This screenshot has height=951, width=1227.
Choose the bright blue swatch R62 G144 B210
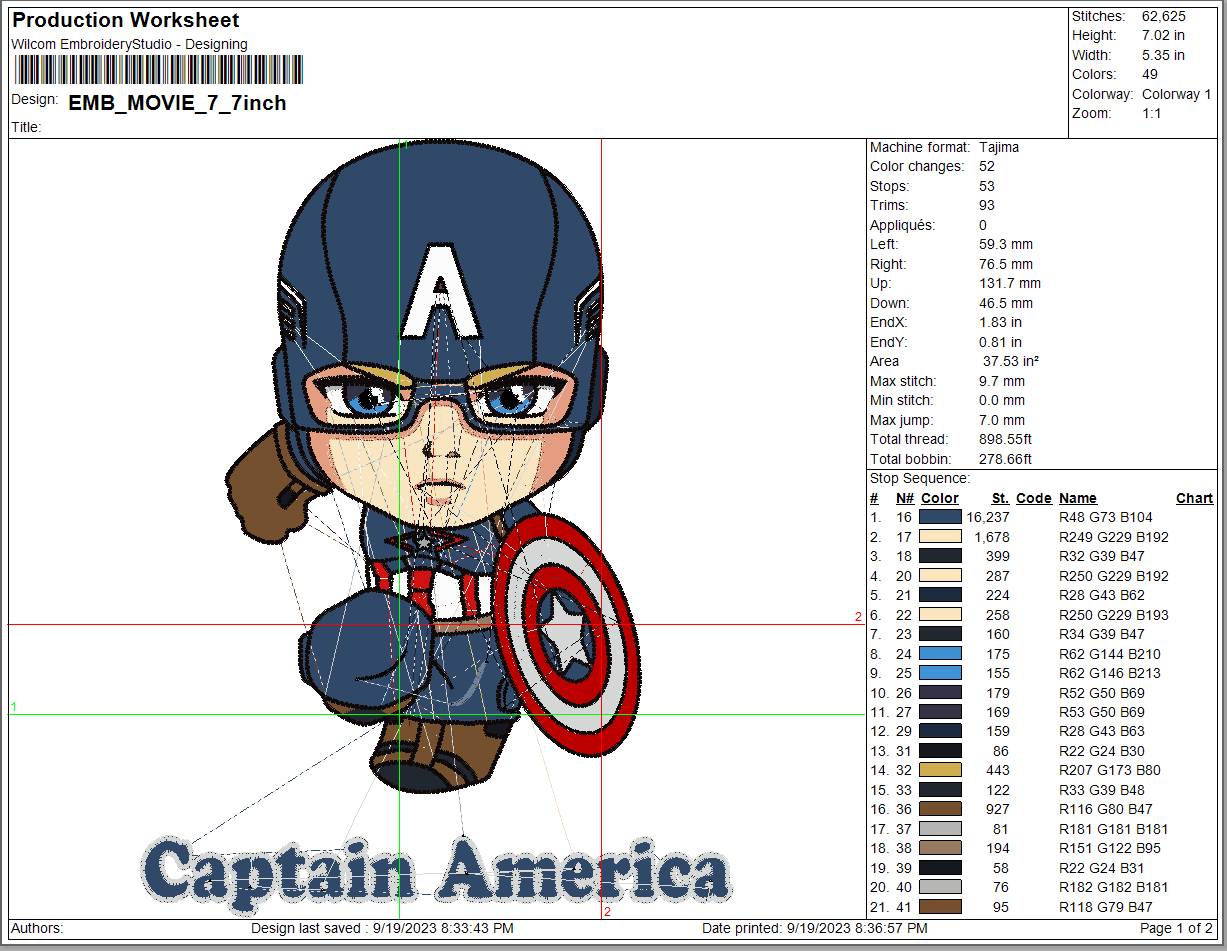click(x=939, y=654)
